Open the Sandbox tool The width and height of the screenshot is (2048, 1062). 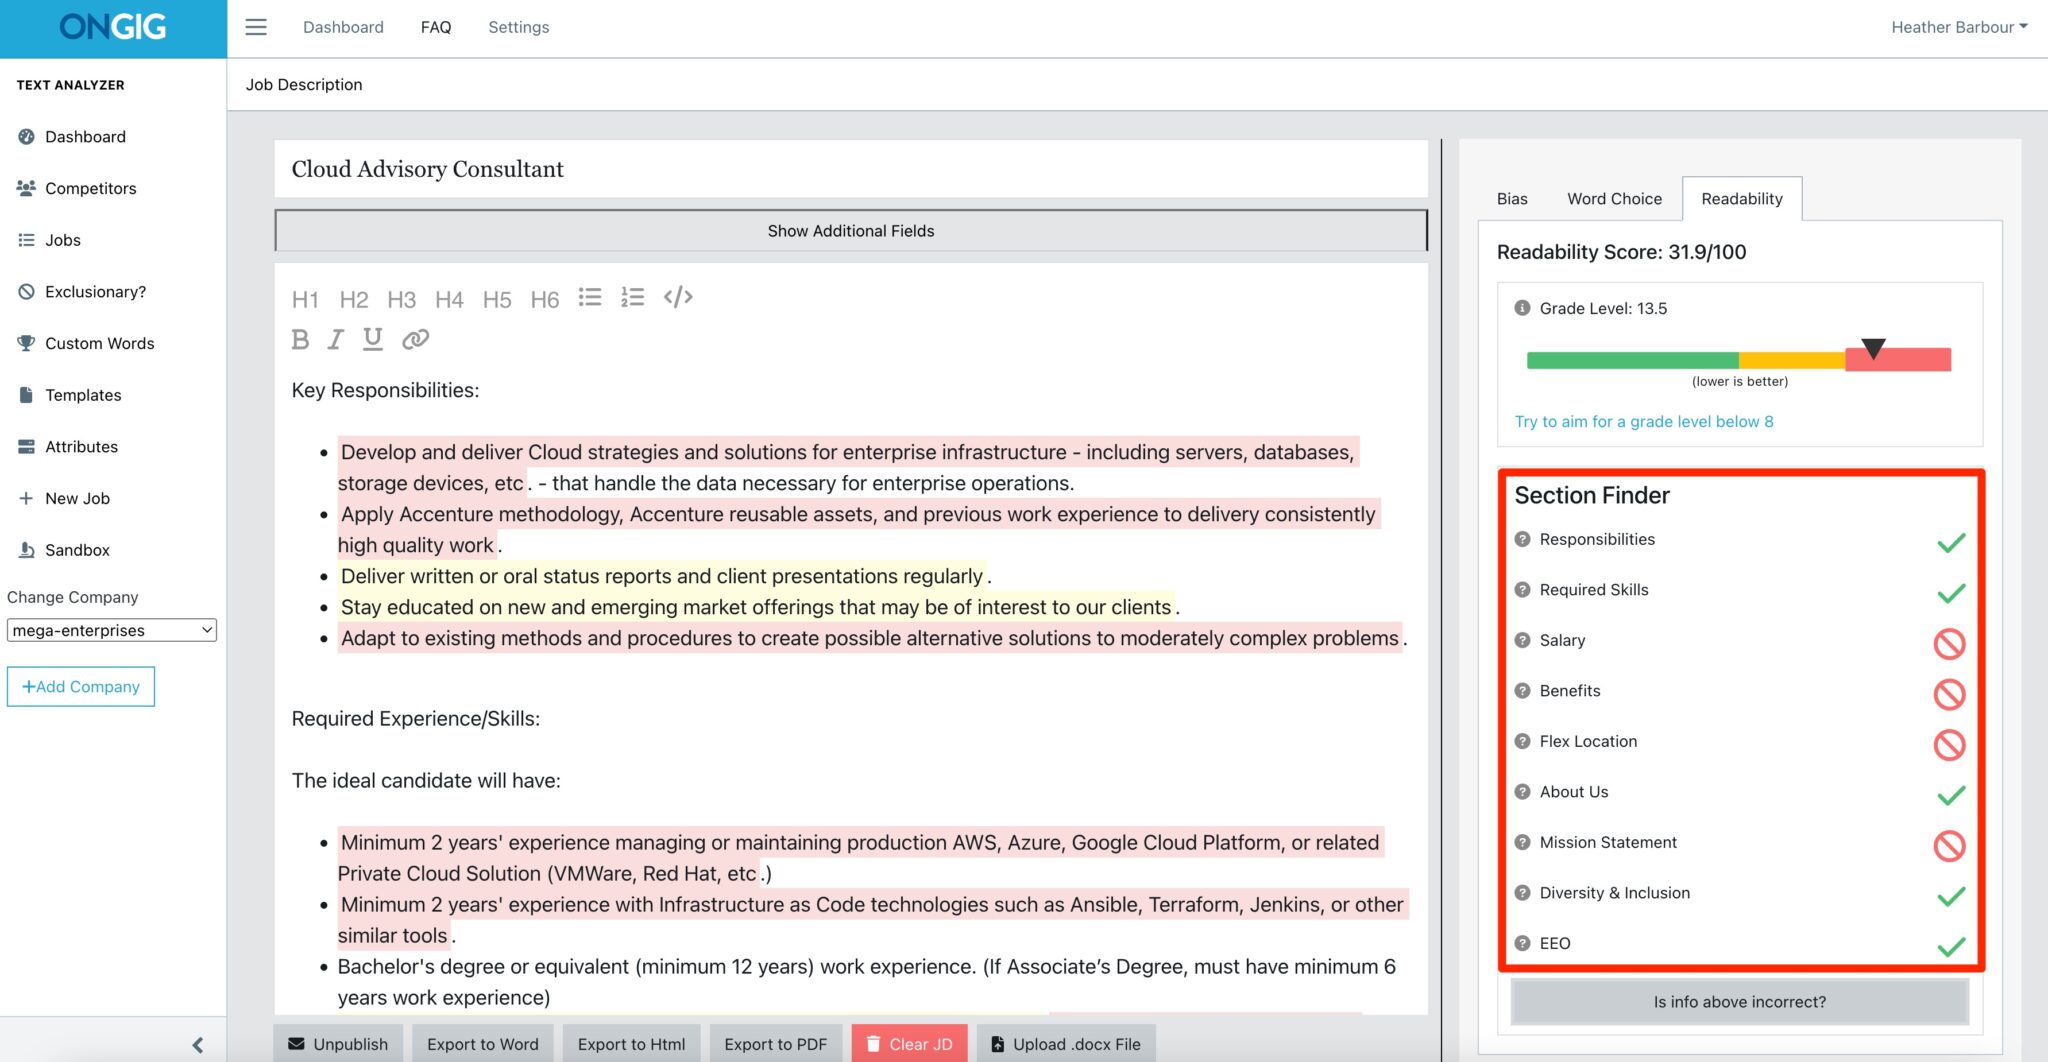point(78,549)
